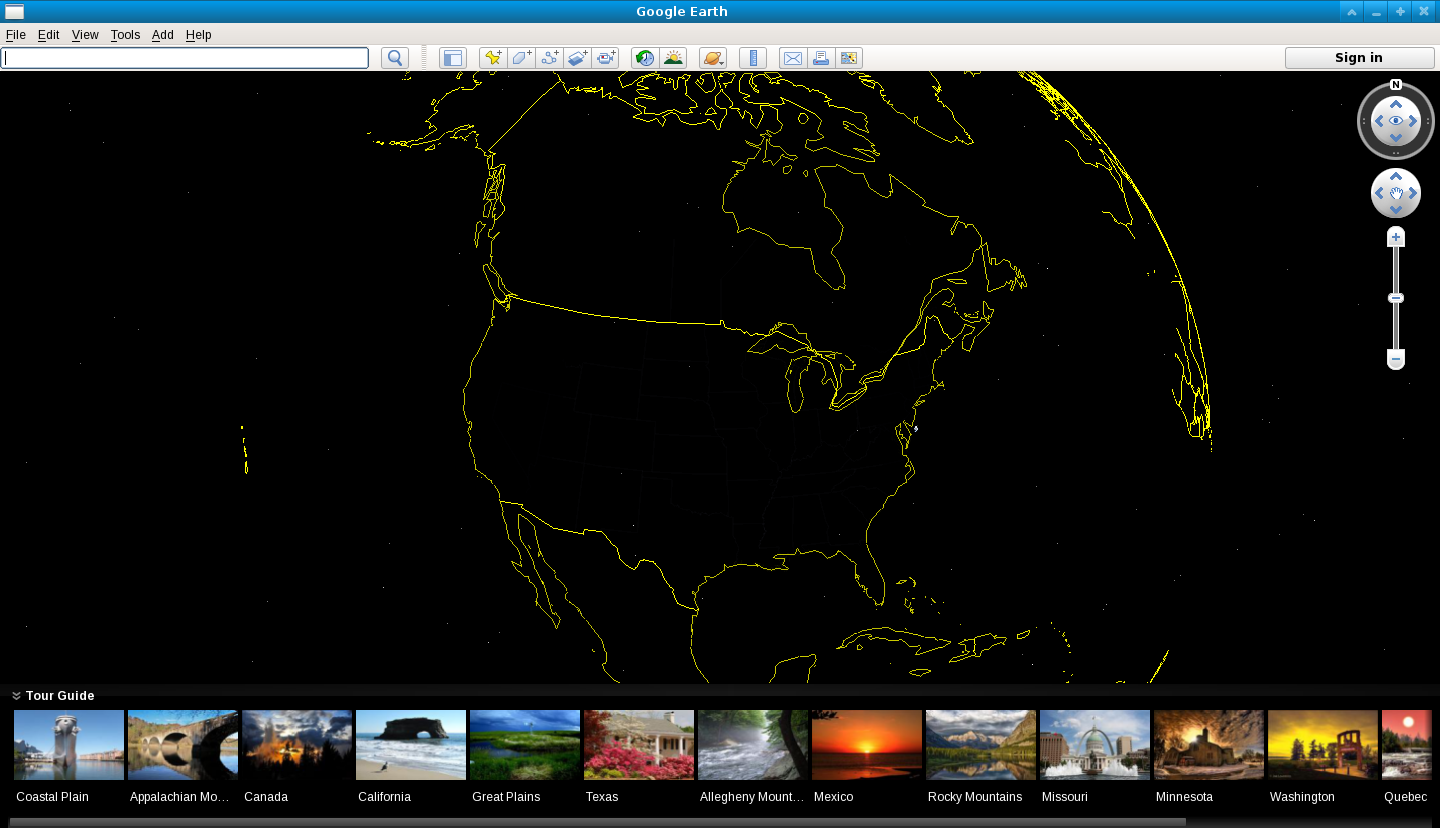
Task: Open the Mexico sunset tour thumbnail
Action: pyautogui.click(x=867, y=745)
